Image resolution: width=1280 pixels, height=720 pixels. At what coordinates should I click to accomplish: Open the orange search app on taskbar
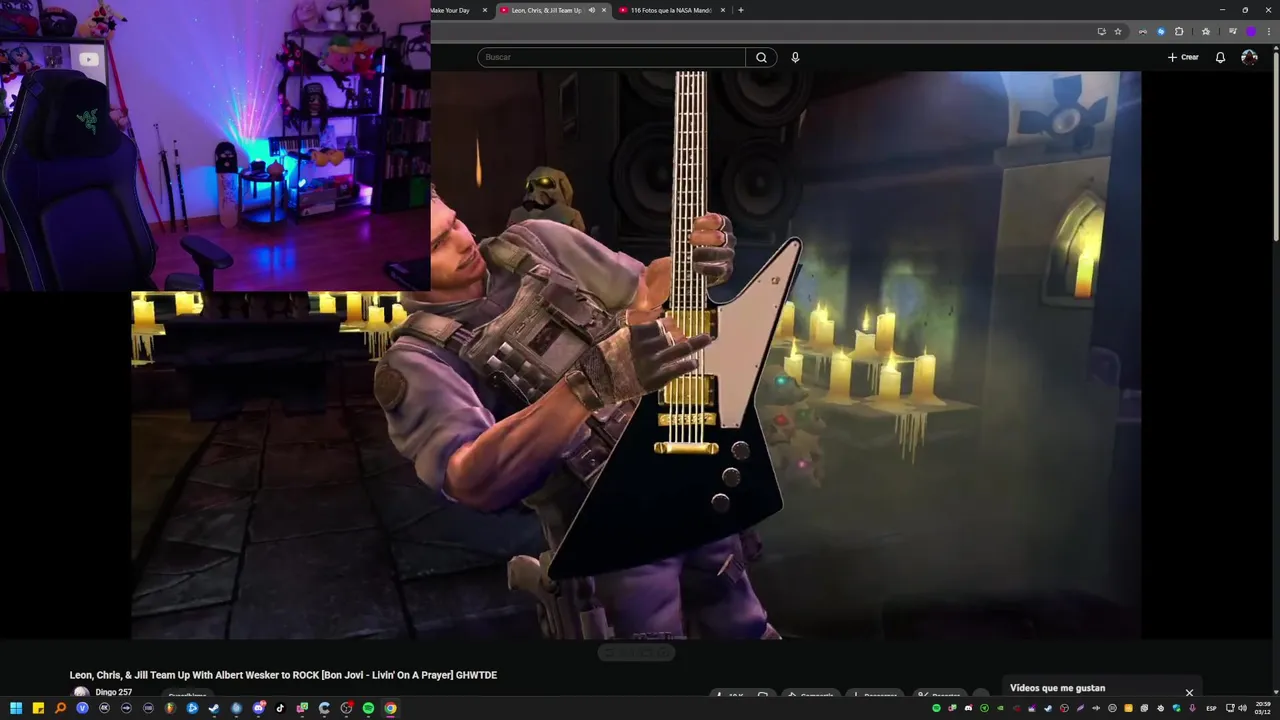(x=60, y=708)
